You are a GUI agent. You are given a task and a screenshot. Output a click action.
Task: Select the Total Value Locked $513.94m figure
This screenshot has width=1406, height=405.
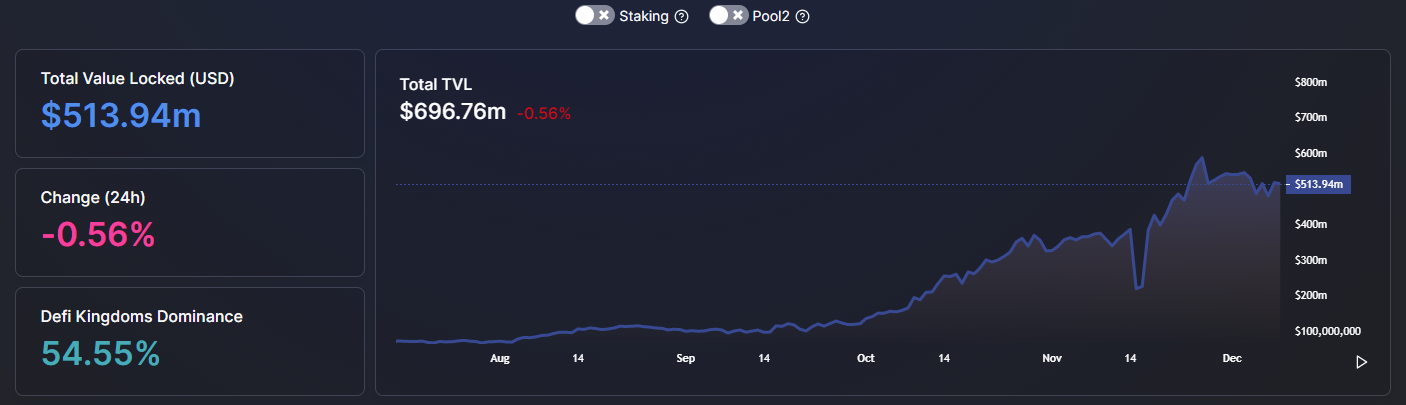[x=121, y=115]
